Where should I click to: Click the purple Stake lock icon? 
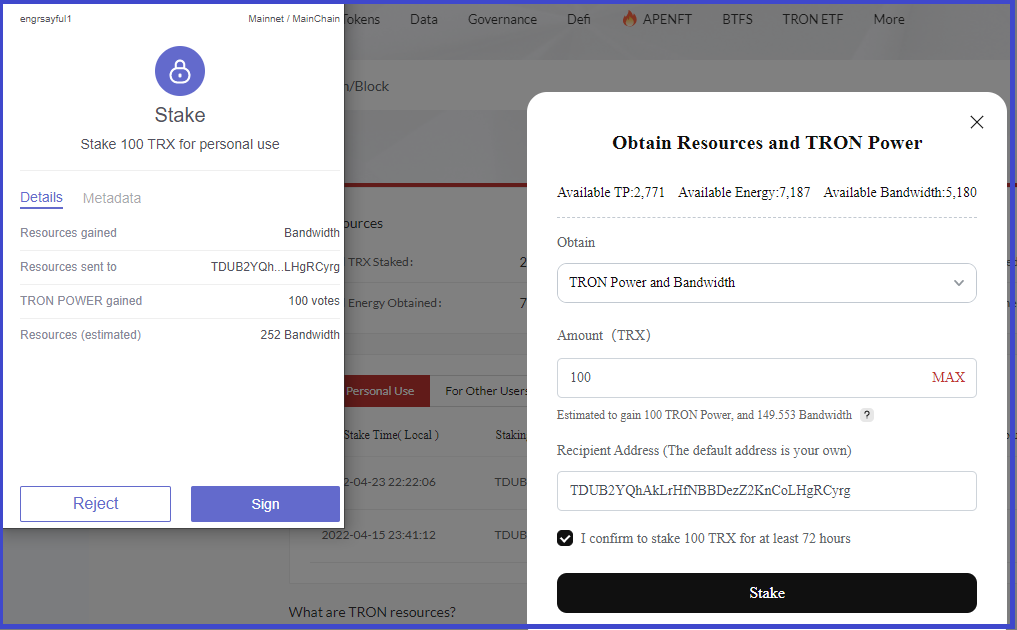(180, 71)
